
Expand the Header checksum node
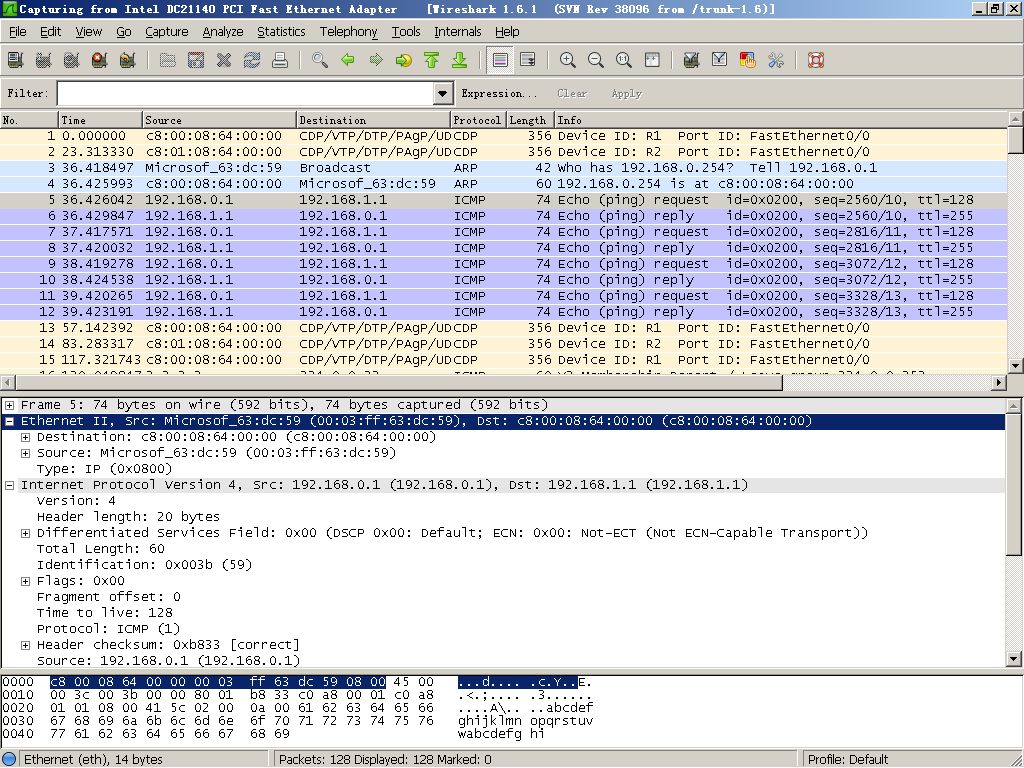pos(25,645)
